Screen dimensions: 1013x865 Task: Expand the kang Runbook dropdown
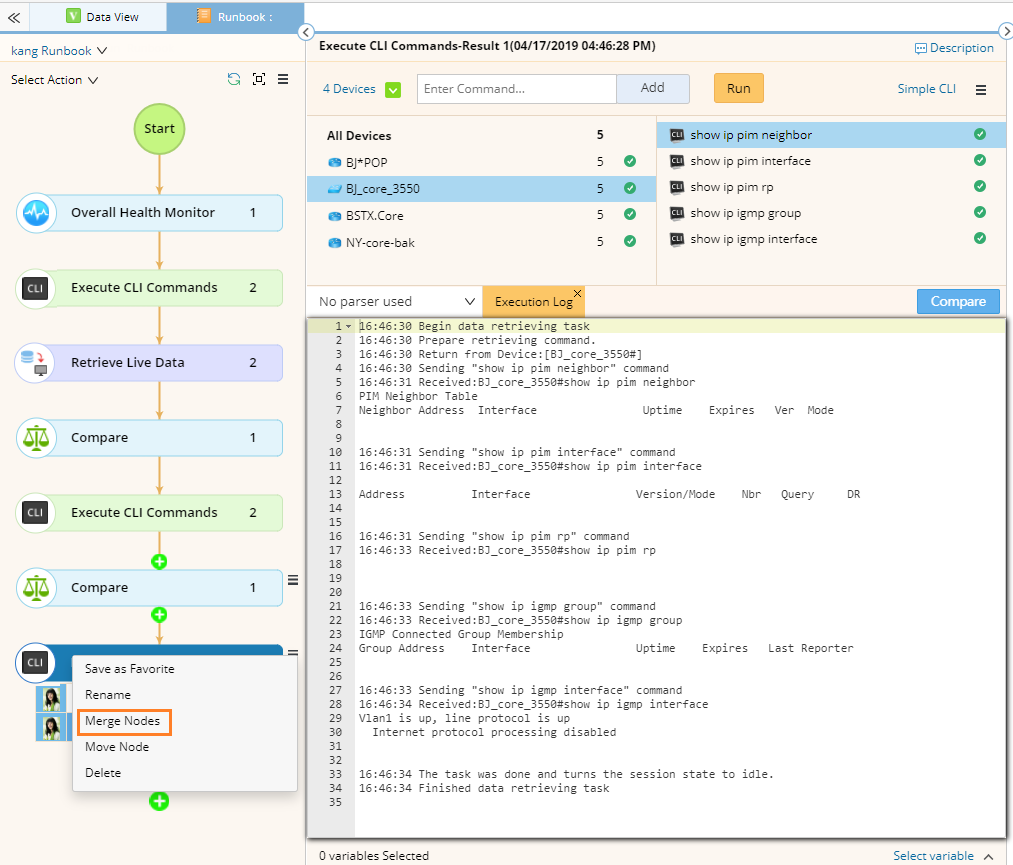coord(59,50)
